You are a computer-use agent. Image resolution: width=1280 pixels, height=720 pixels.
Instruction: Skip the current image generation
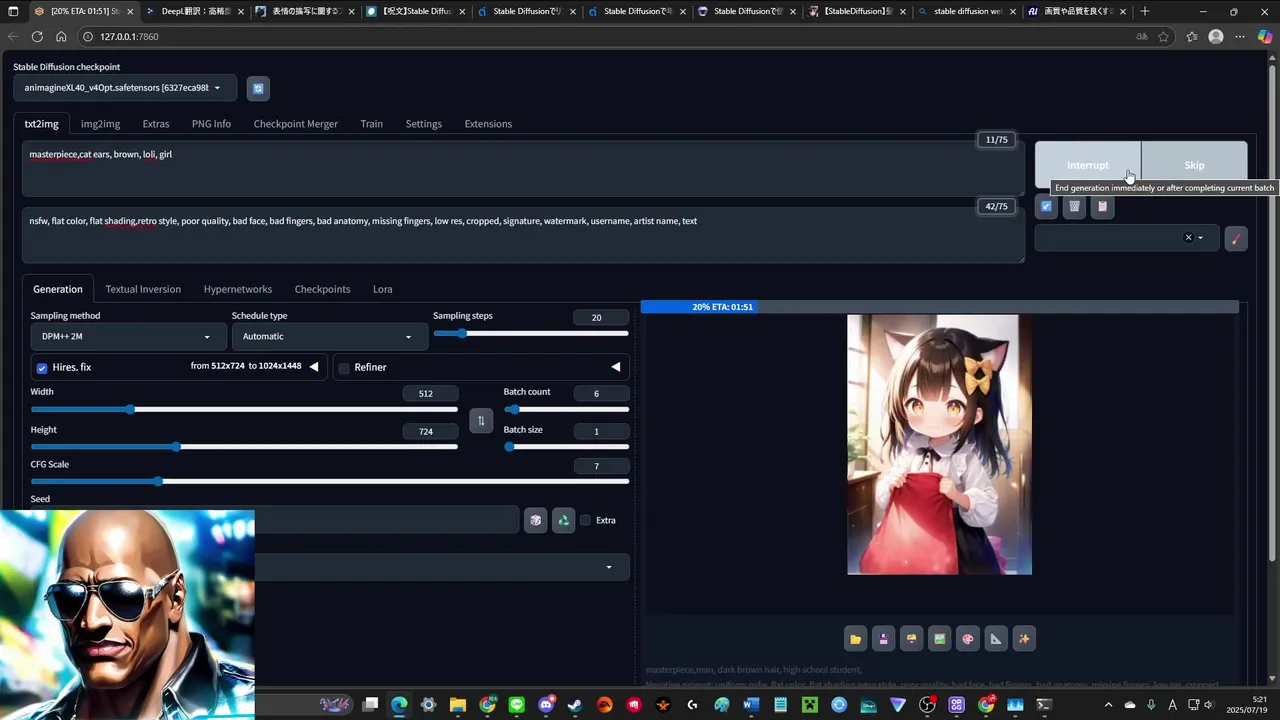1194,165
